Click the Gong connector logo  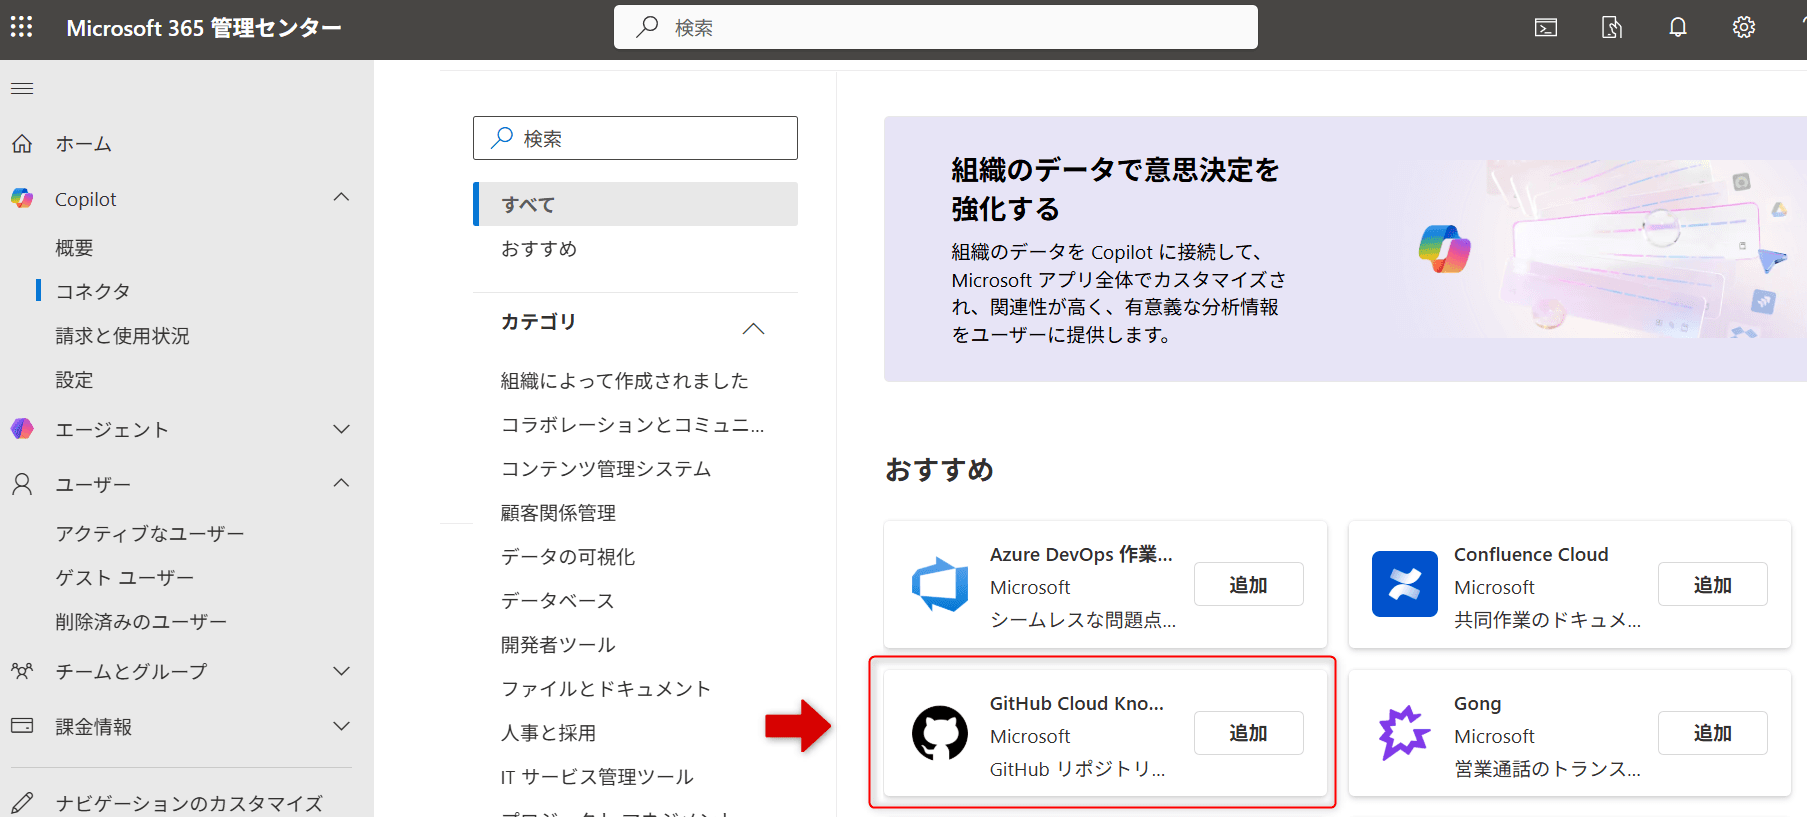pos(1405,733)
